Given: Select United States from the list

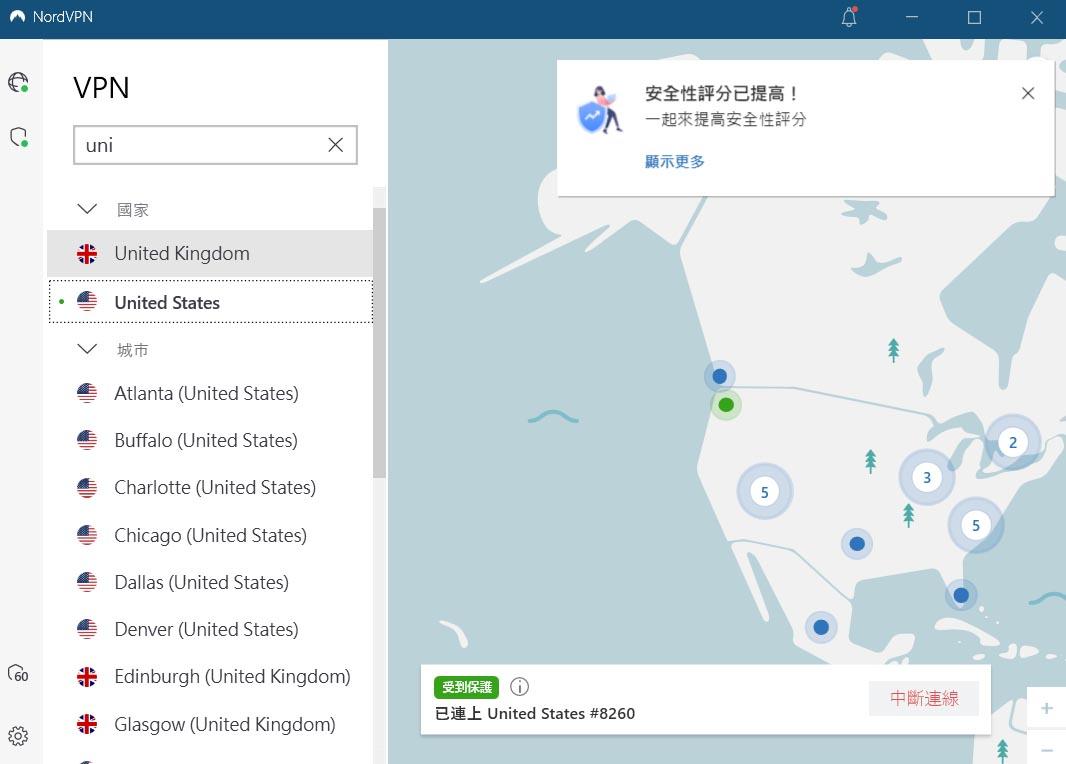Looking at the screenshot, I should click(x=210, y=301).
